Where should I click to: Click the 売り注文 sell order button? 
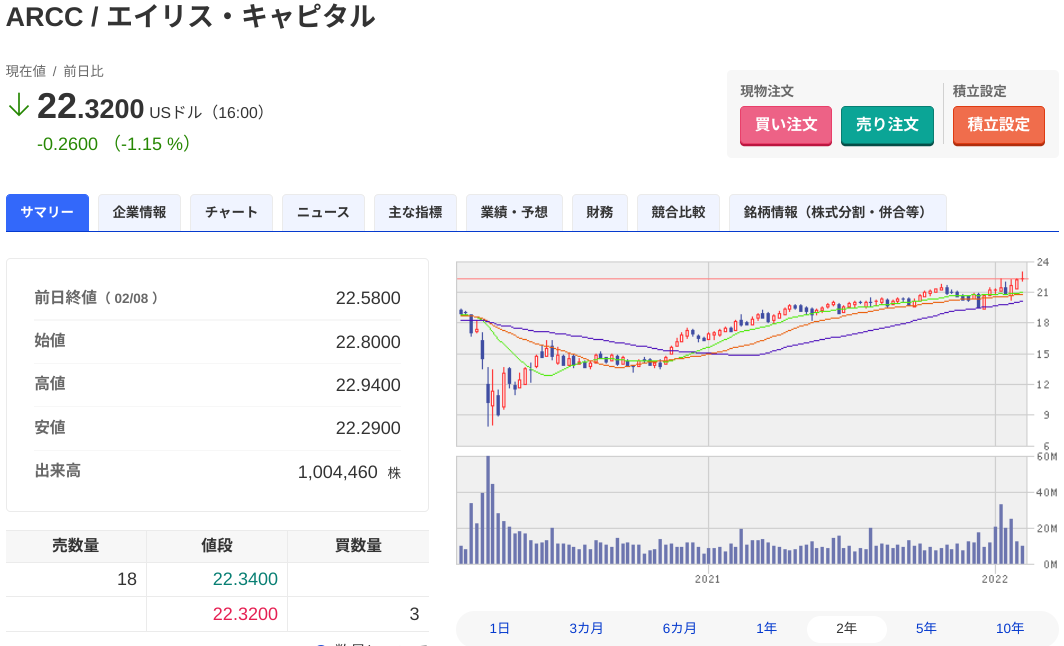click(x=887, y=126)
